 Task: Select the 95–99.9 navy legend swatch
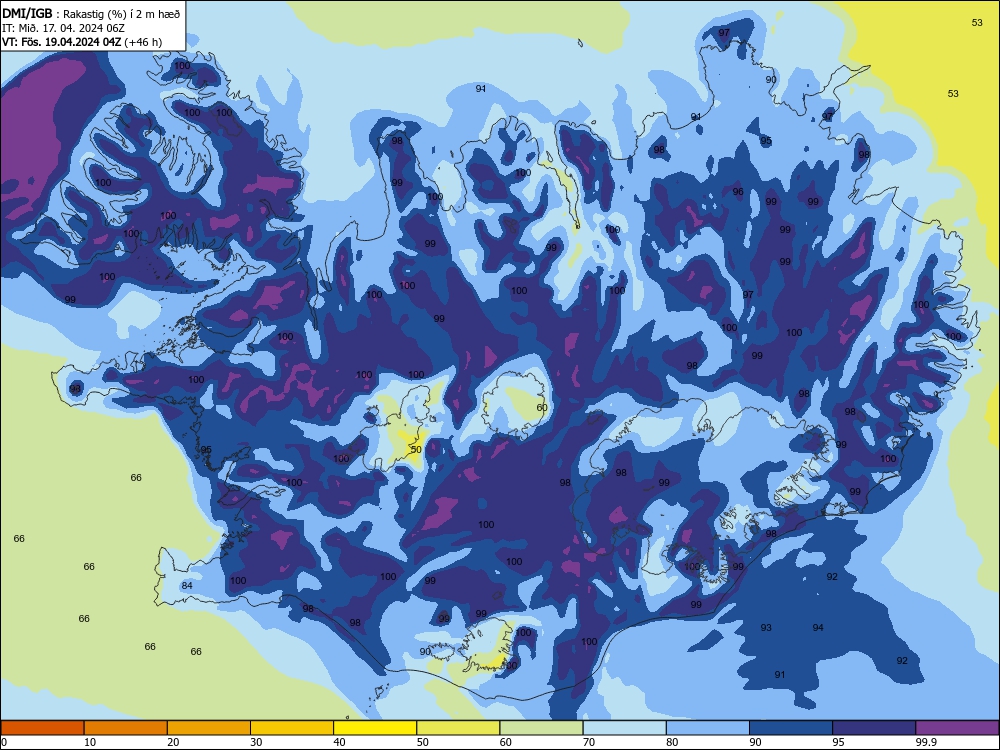click(874, 728)
